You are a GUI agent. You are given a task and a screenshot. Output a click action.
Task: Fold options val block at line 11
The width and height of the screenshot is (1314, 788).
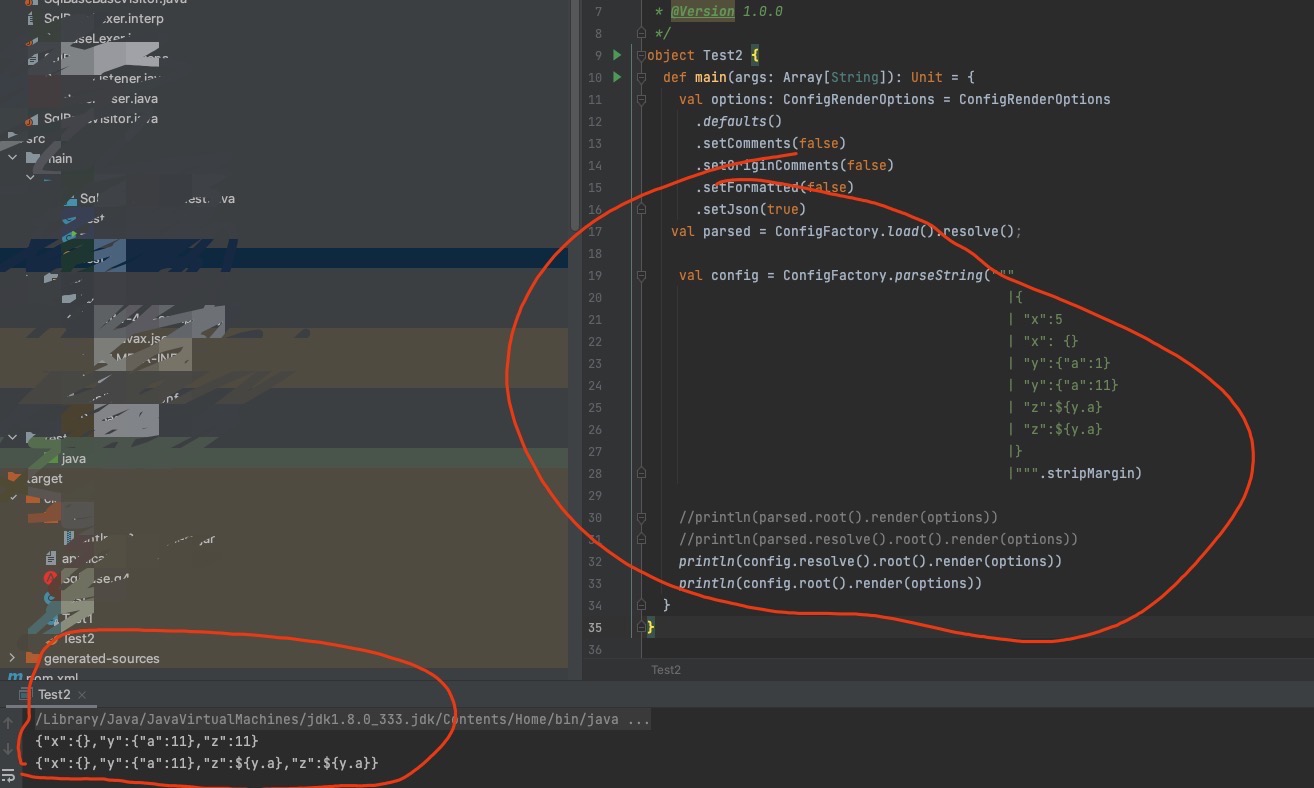click(x=641, y=99)
